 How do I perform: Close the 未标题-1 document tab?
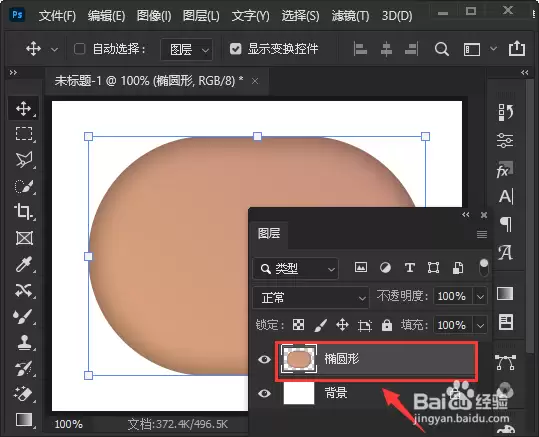click(255, 81)
